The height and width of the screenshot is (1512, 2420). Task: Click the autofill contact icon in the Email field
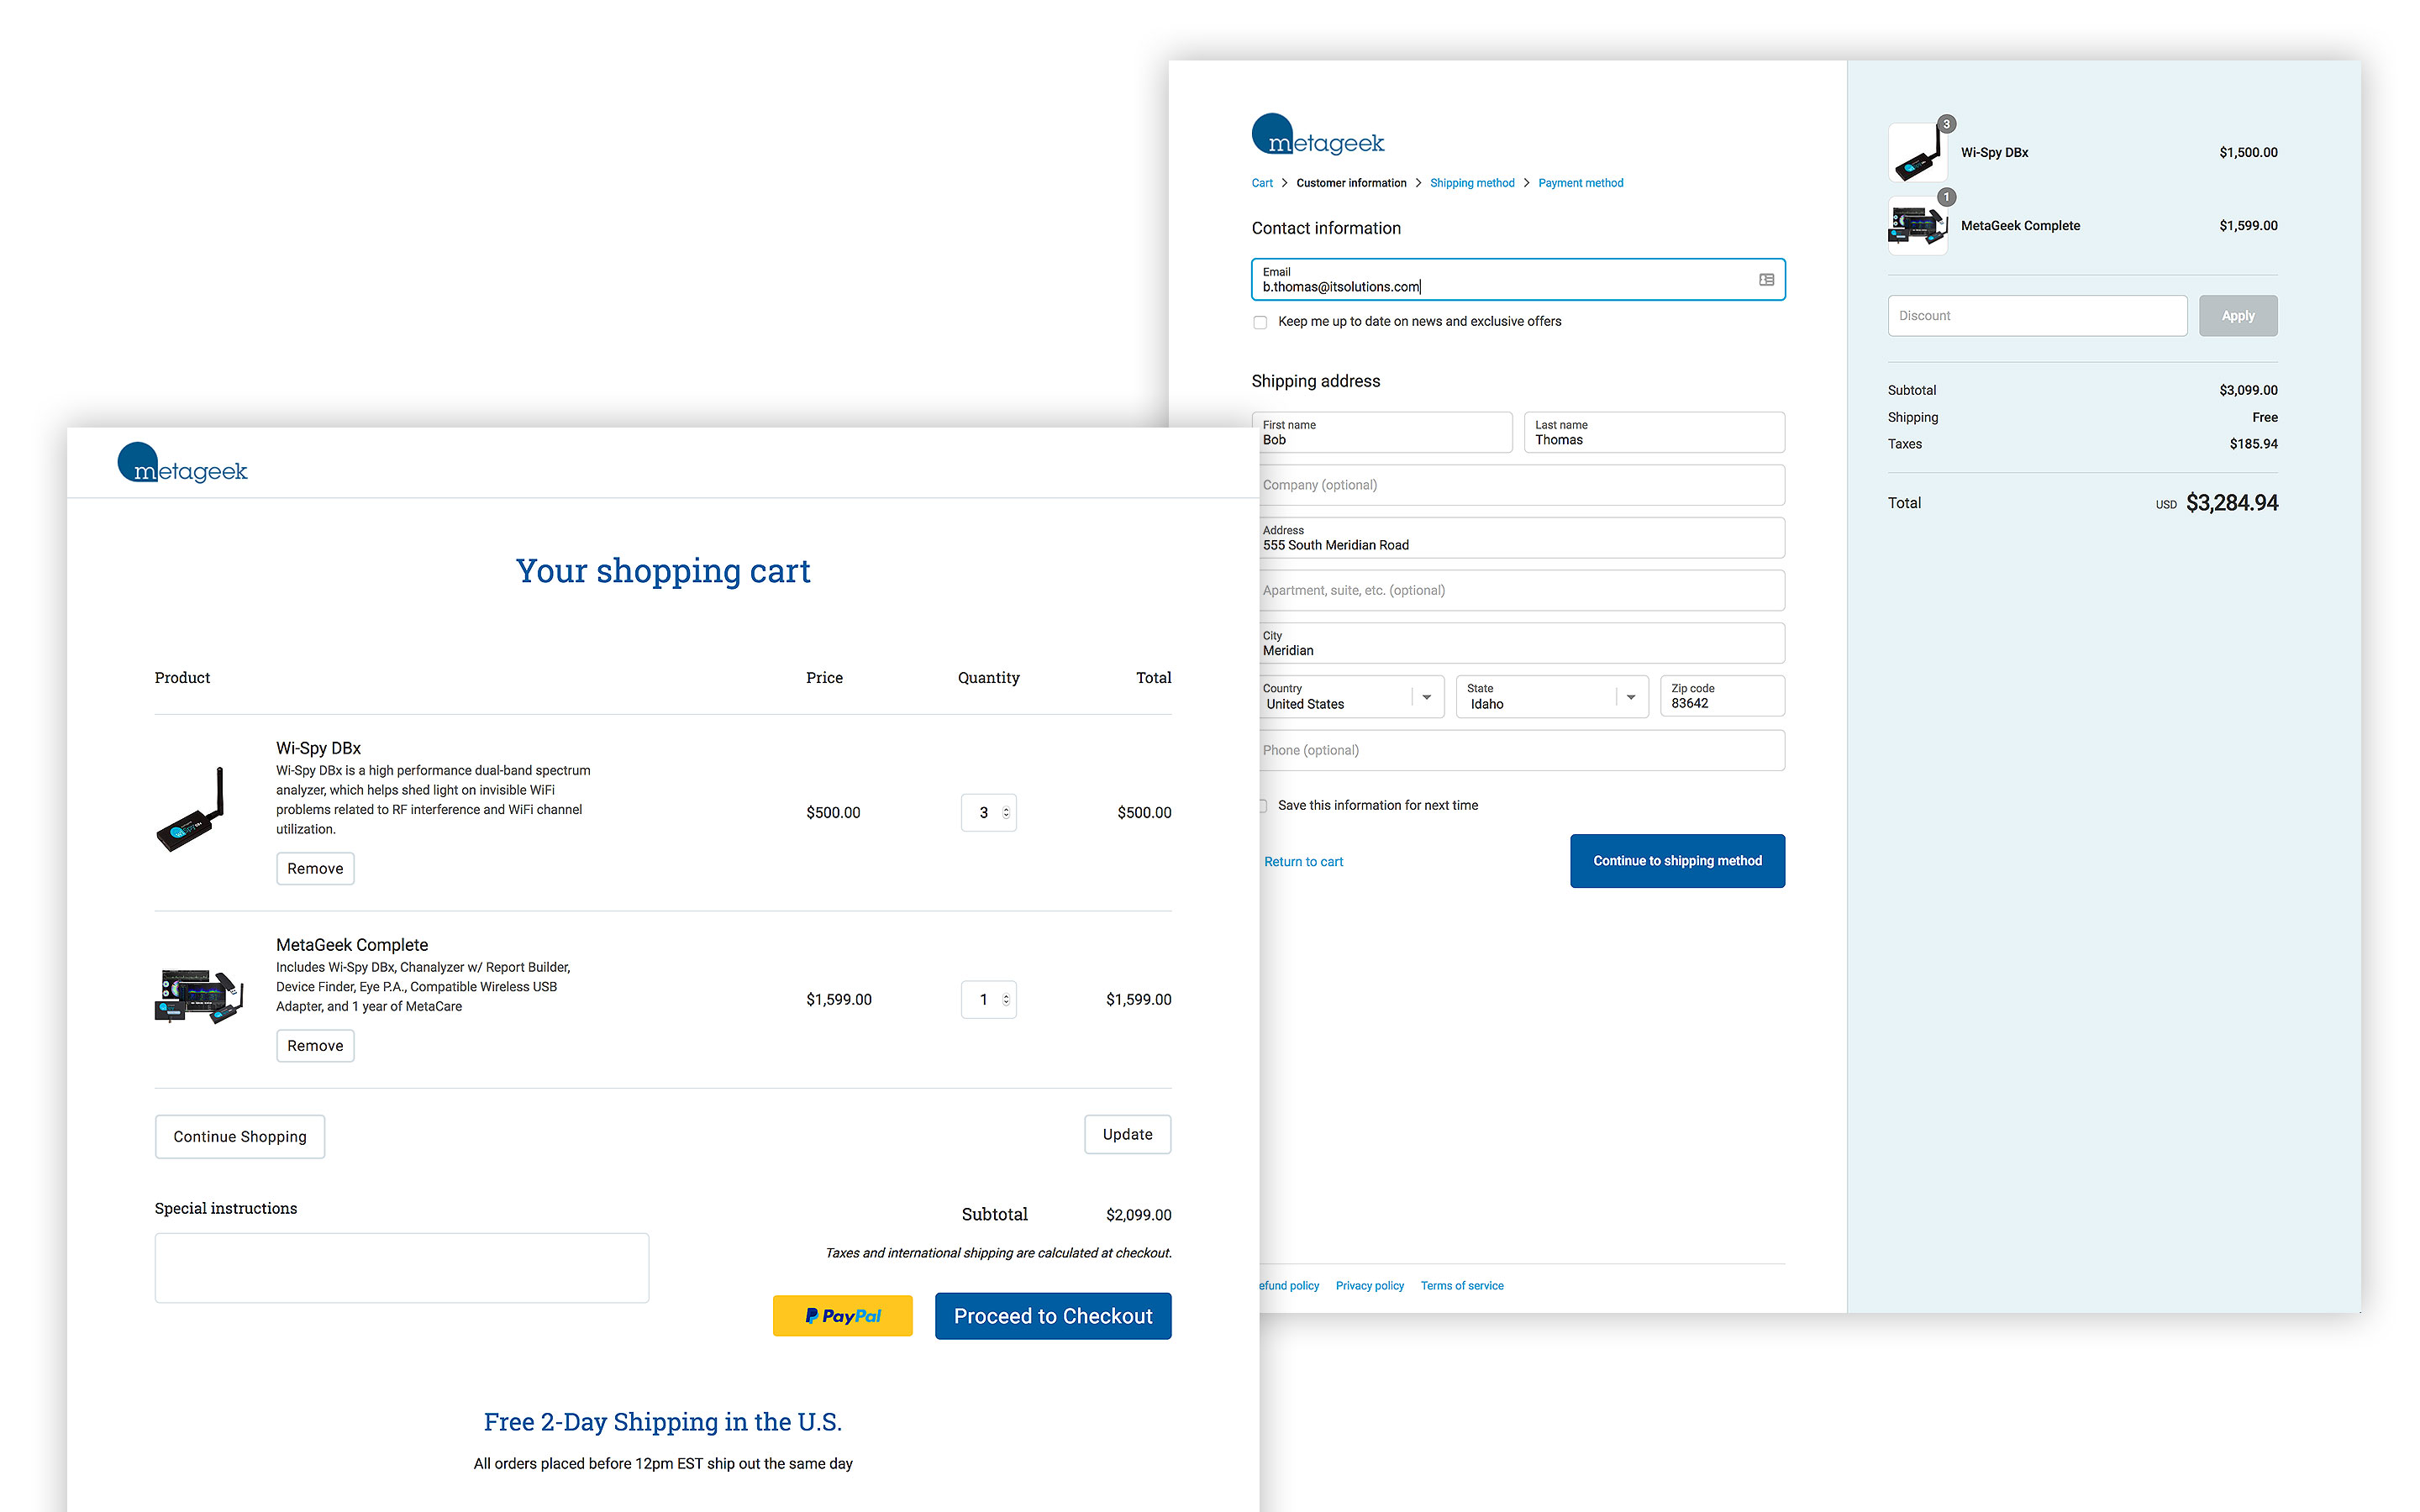(x=1766, y=280)
